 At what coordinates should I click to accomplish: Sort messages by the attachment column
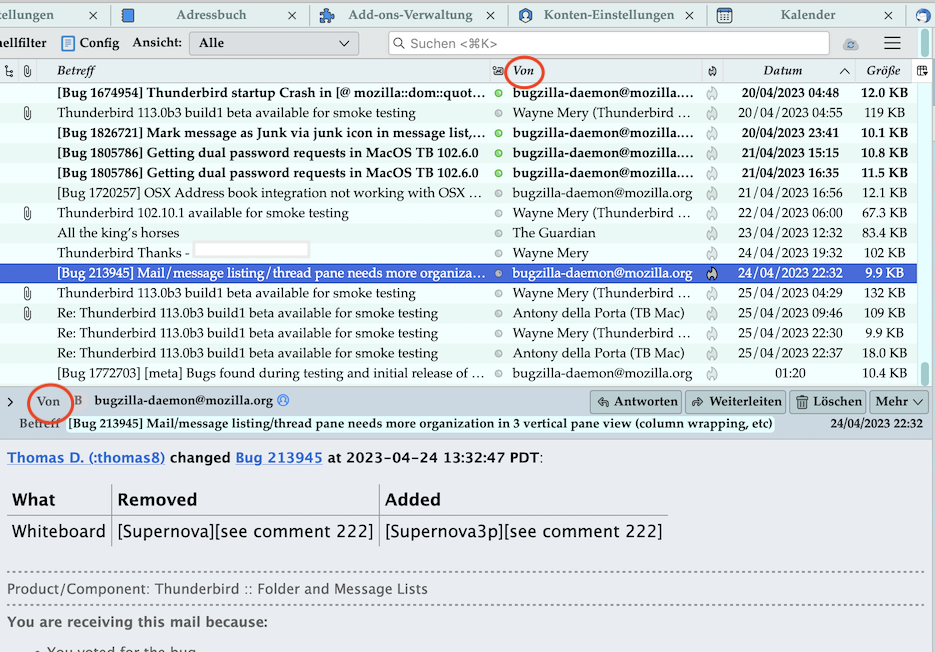point(27,71)
